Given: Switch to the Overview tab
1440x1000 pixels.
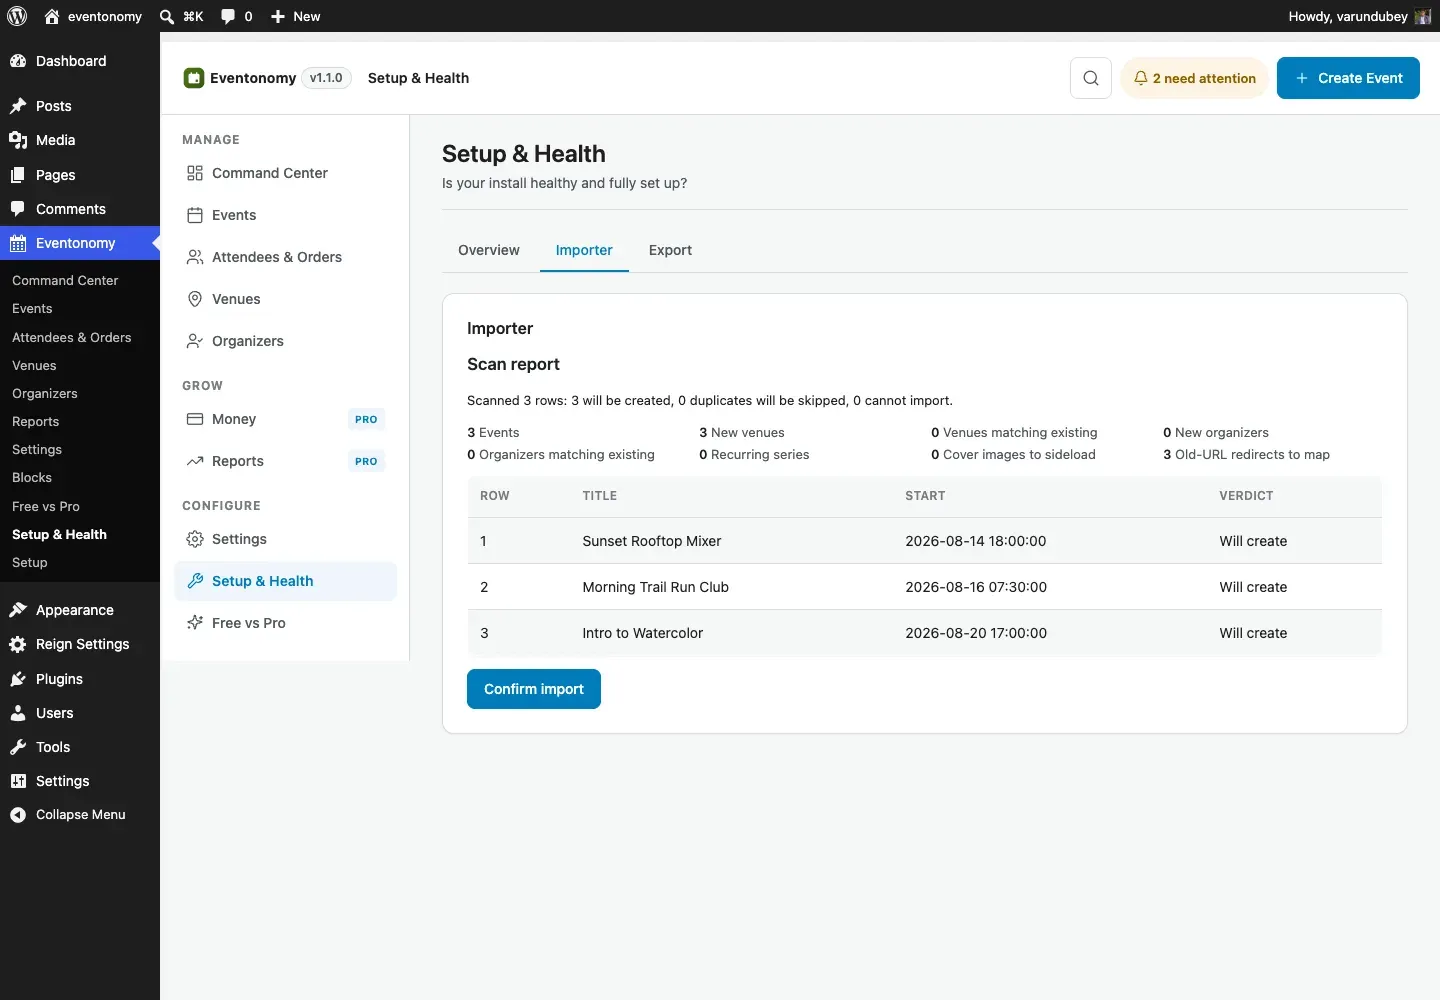Looking at the screenshot, I should 489,250.
